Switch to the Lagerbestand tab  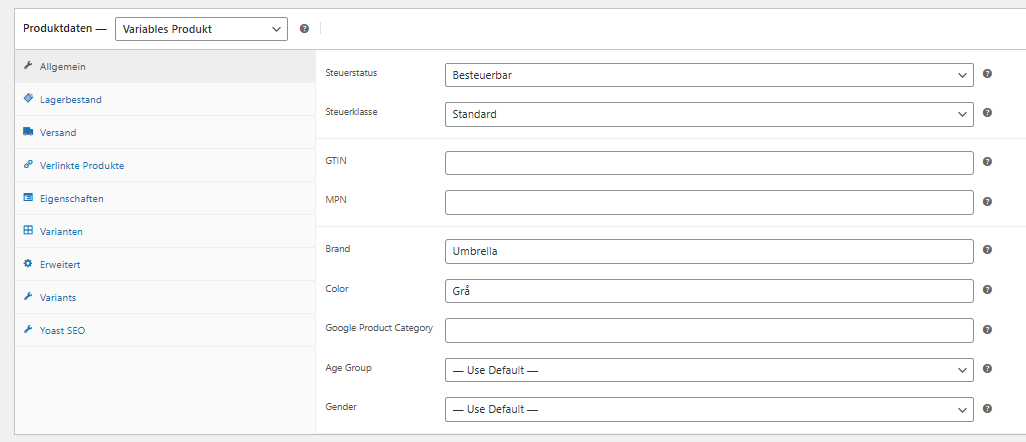(165, 100)
